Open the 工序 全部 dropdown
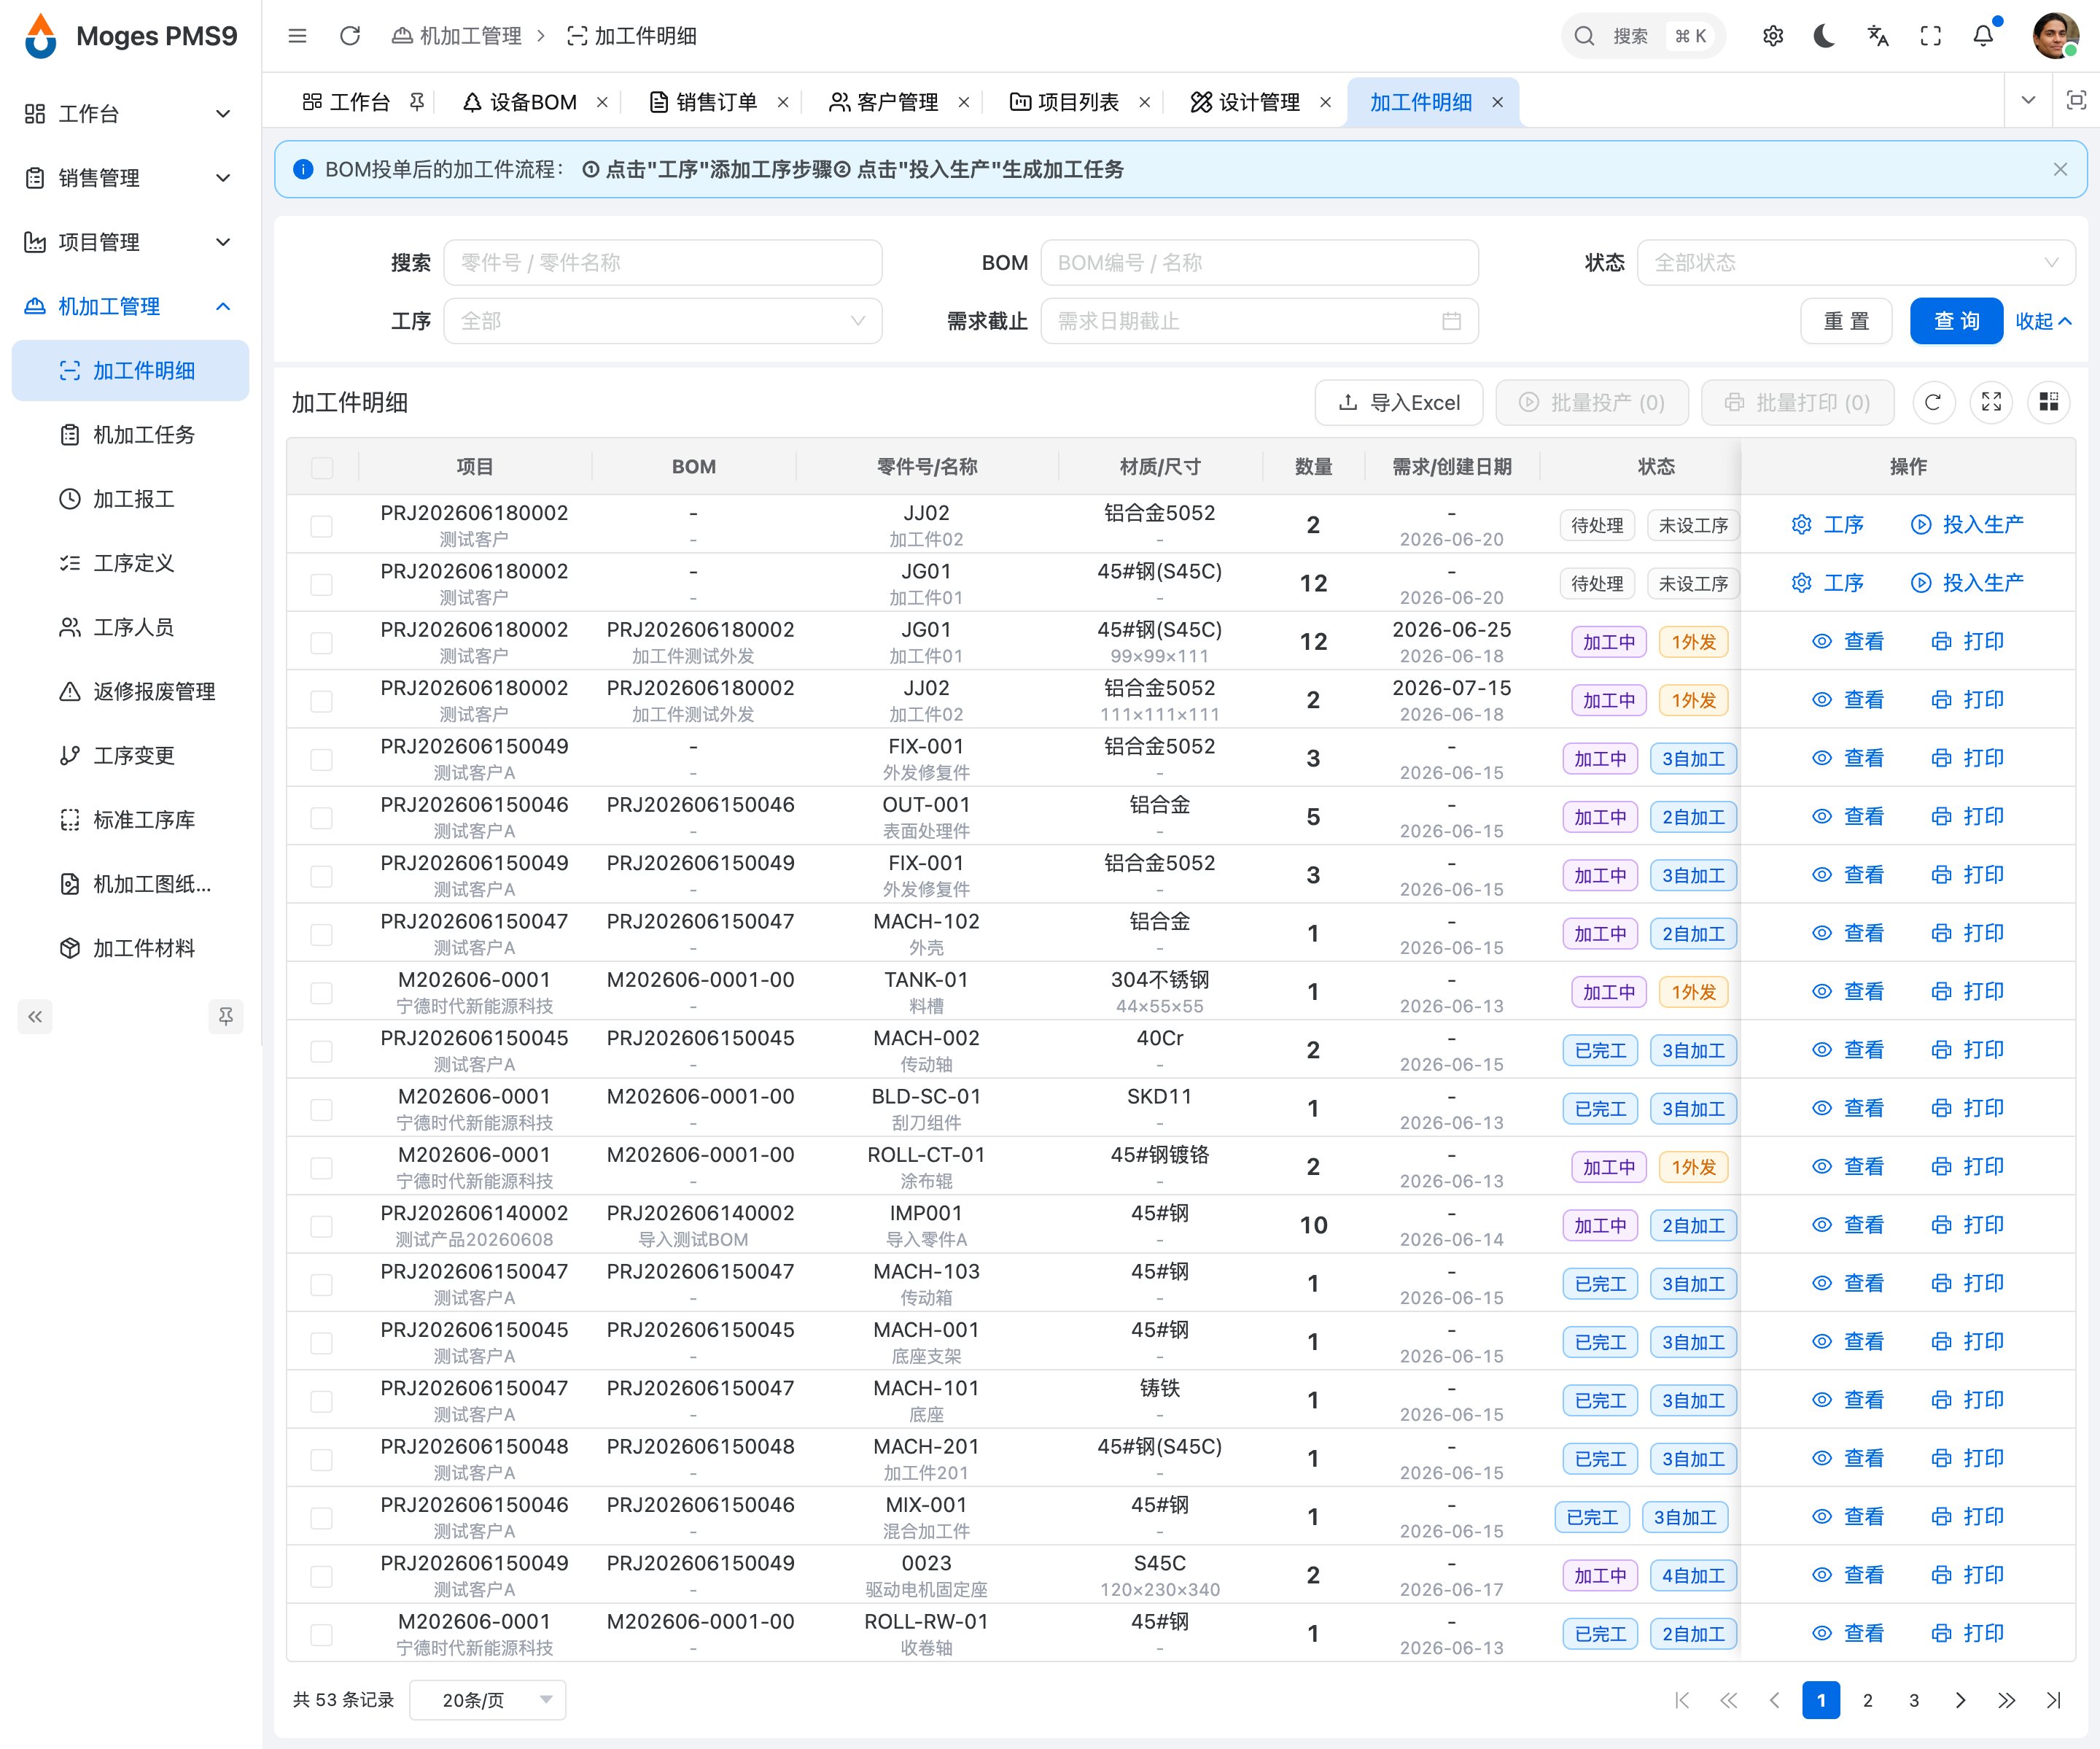This screenshot has height=1749, width=2100. click(662, 321)
